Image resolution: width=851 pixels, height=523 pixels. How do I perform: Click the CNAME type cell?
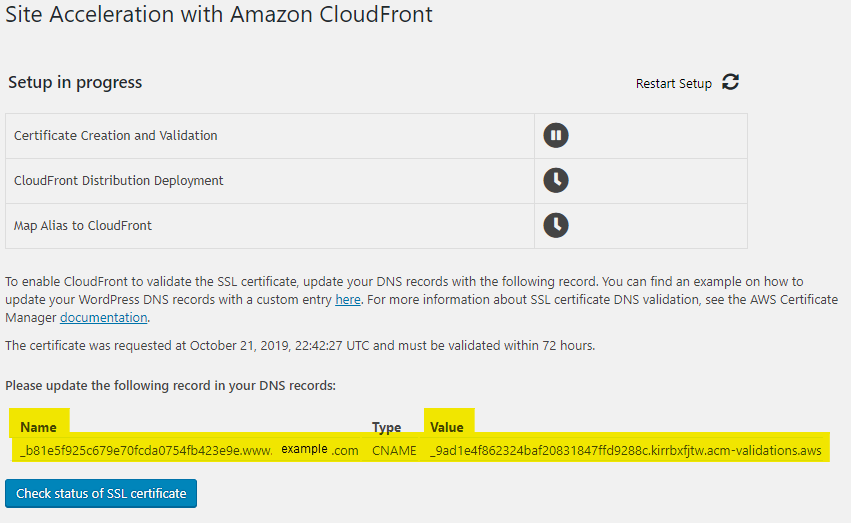tap(394, 450)
